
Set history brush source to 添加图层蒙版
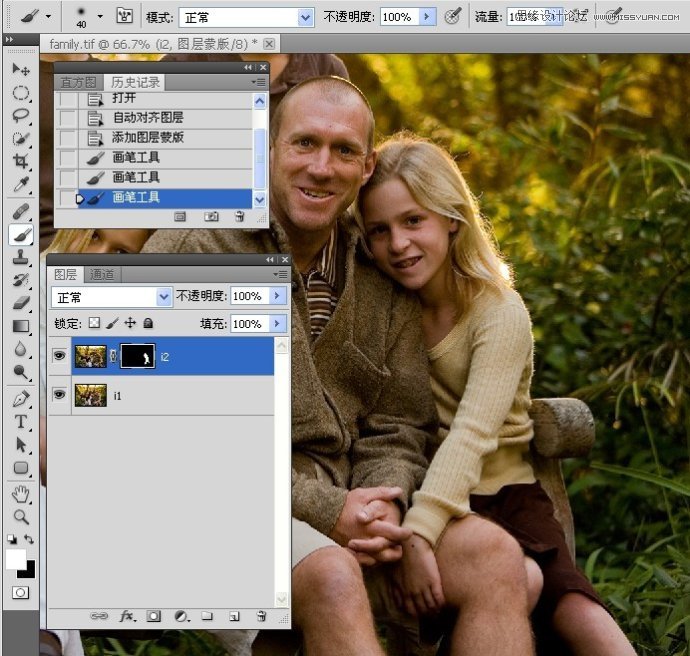(x=67, y=138)
